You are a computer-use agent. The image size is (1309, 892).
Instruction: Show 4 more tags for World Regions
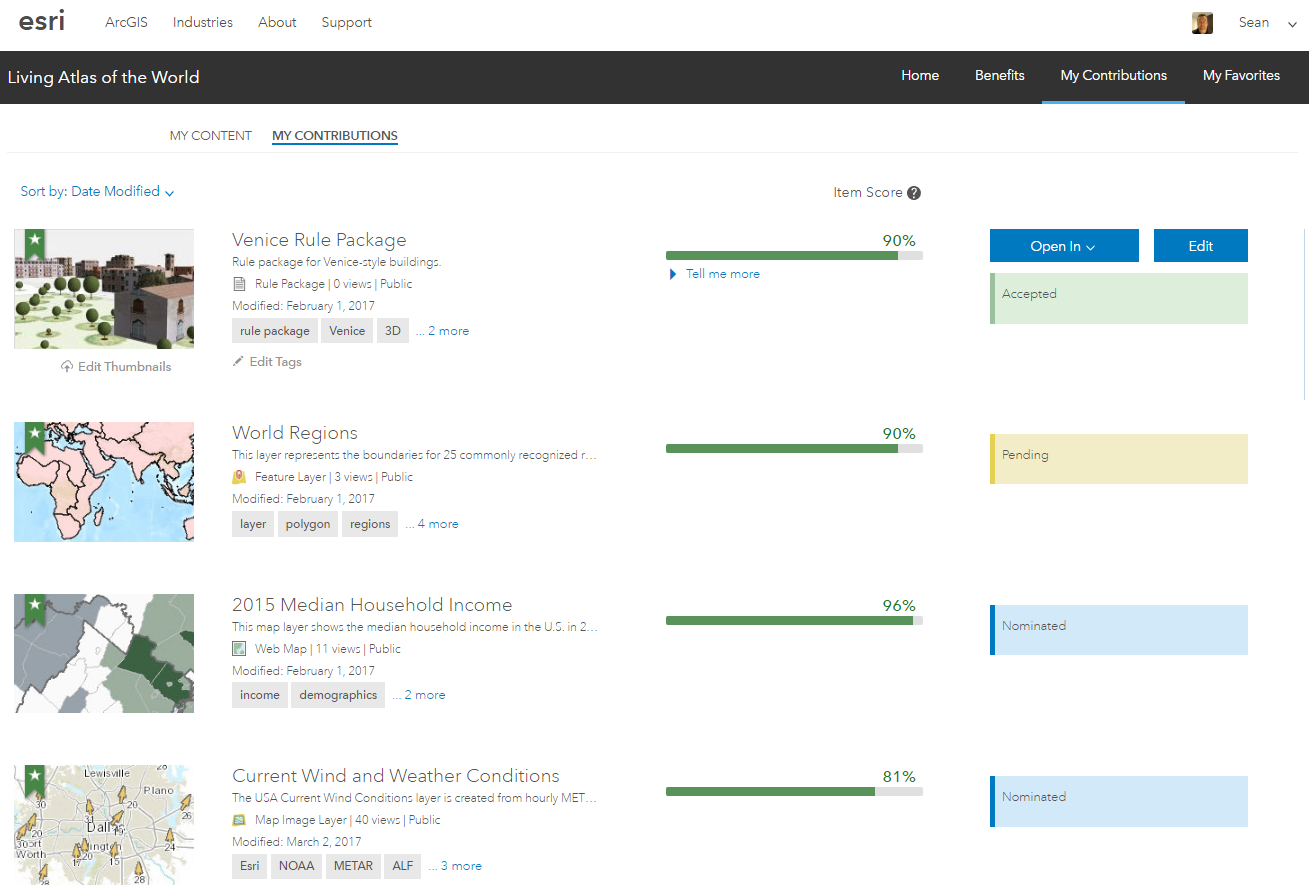click(x=438, y=524)
